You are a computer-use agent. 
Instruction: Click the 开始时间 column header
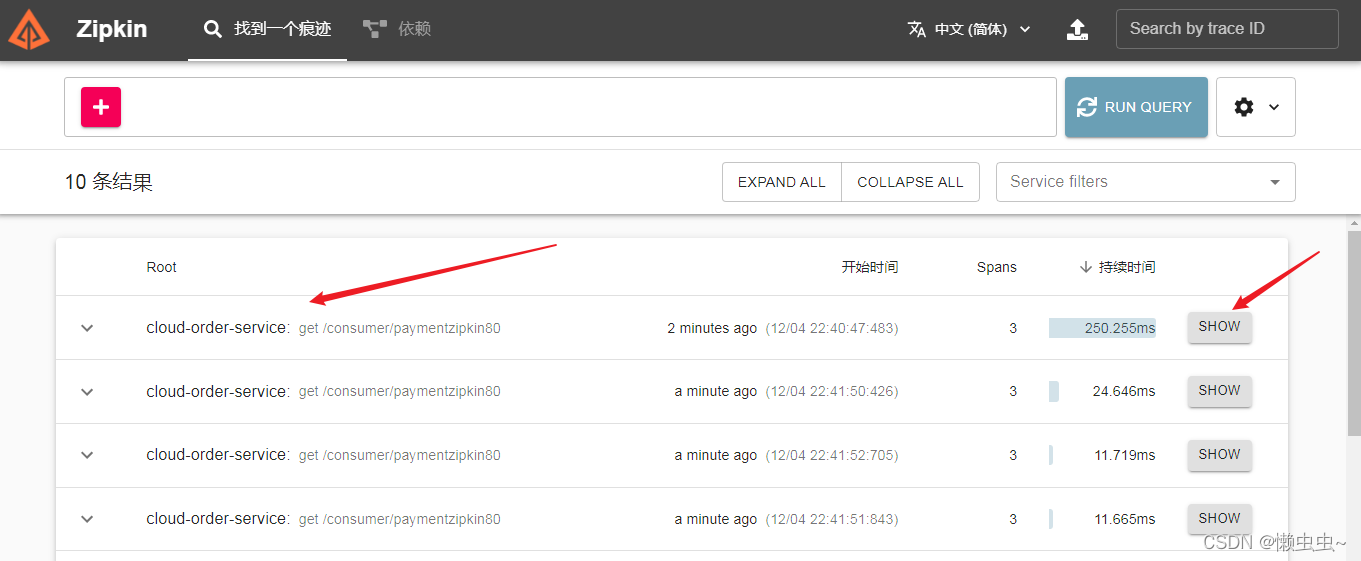[869, 267]
